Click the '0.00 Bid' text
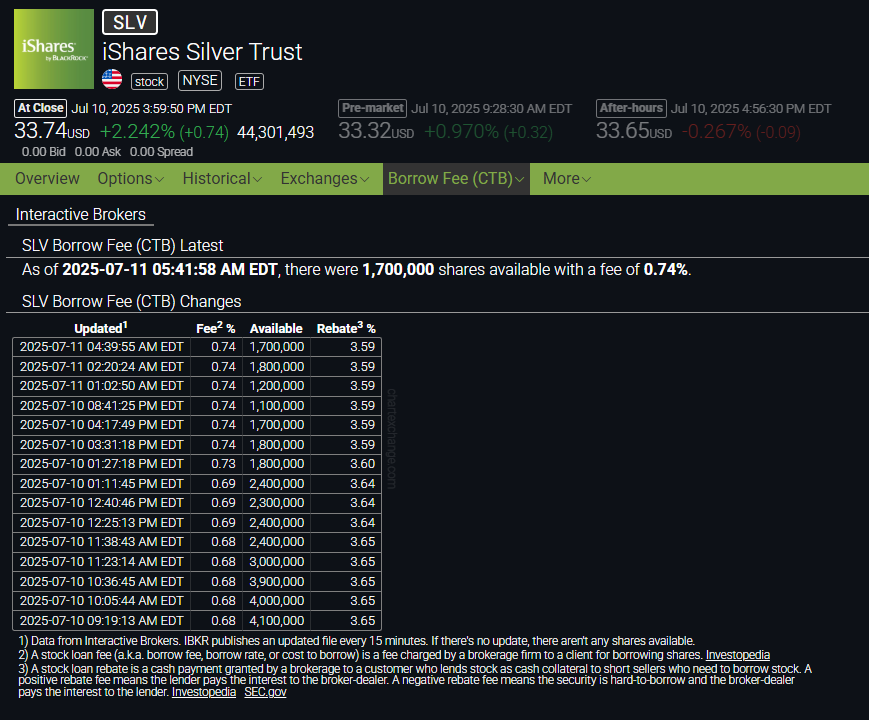The width and height of the screenshot is (869, 720). 43,152
